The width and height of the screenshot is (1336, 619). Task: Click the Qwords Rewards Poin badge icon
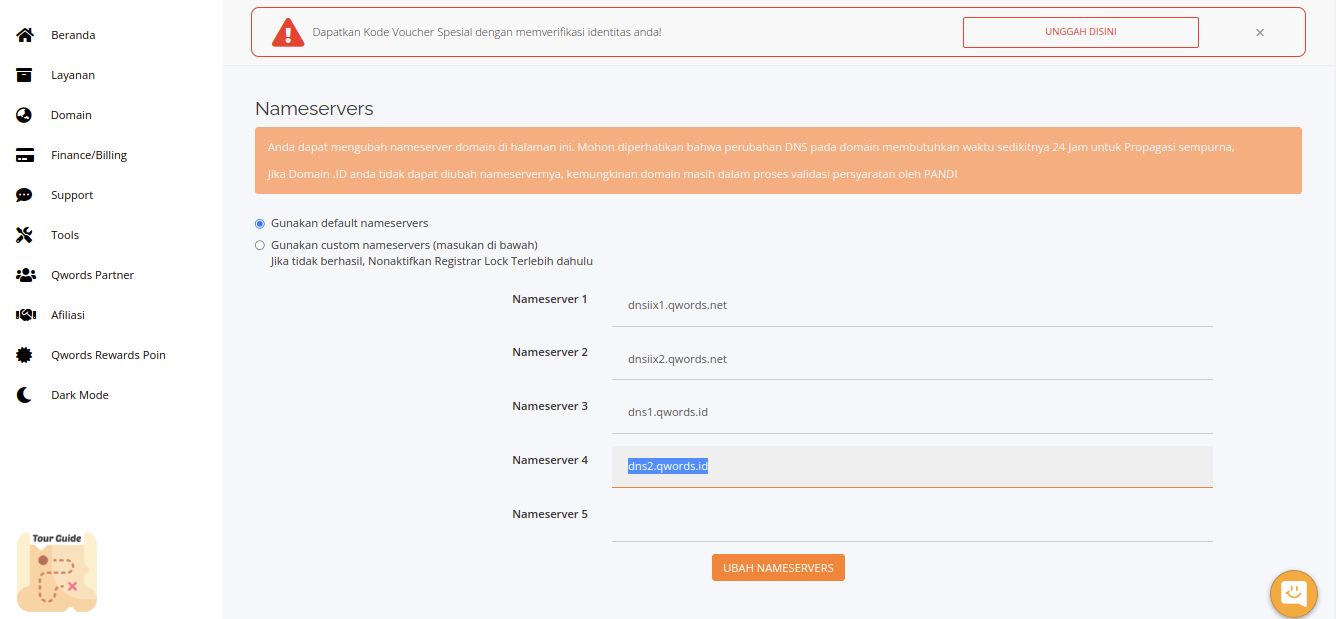(x=25, y=355)
